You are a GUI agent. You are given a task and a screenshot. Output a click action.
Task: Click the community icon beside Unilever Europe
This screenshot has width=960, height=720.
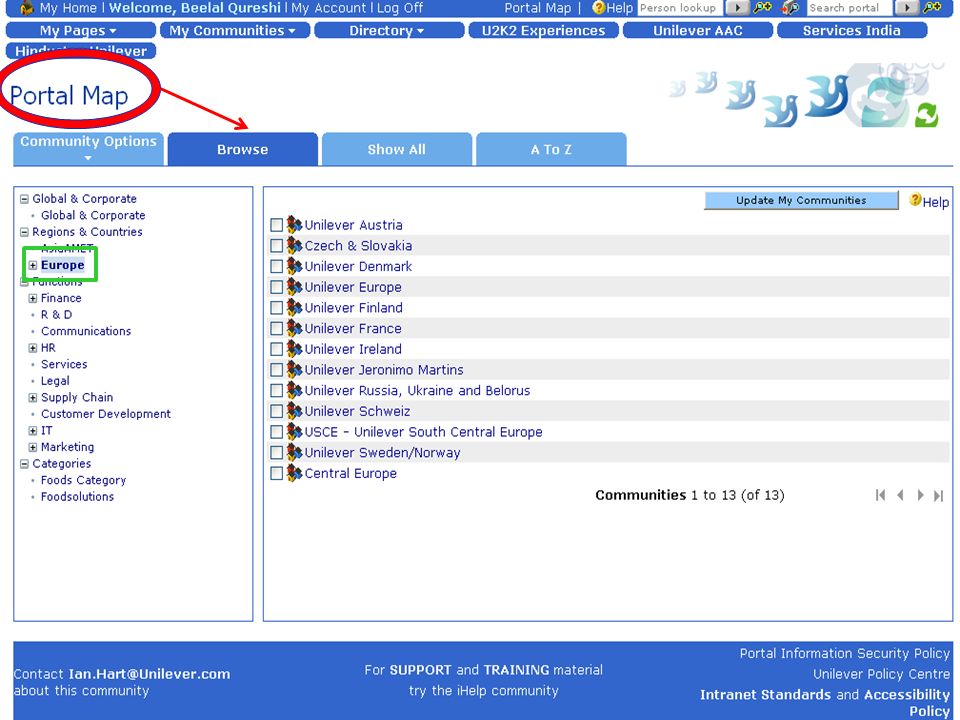click(x=294, y=287)
